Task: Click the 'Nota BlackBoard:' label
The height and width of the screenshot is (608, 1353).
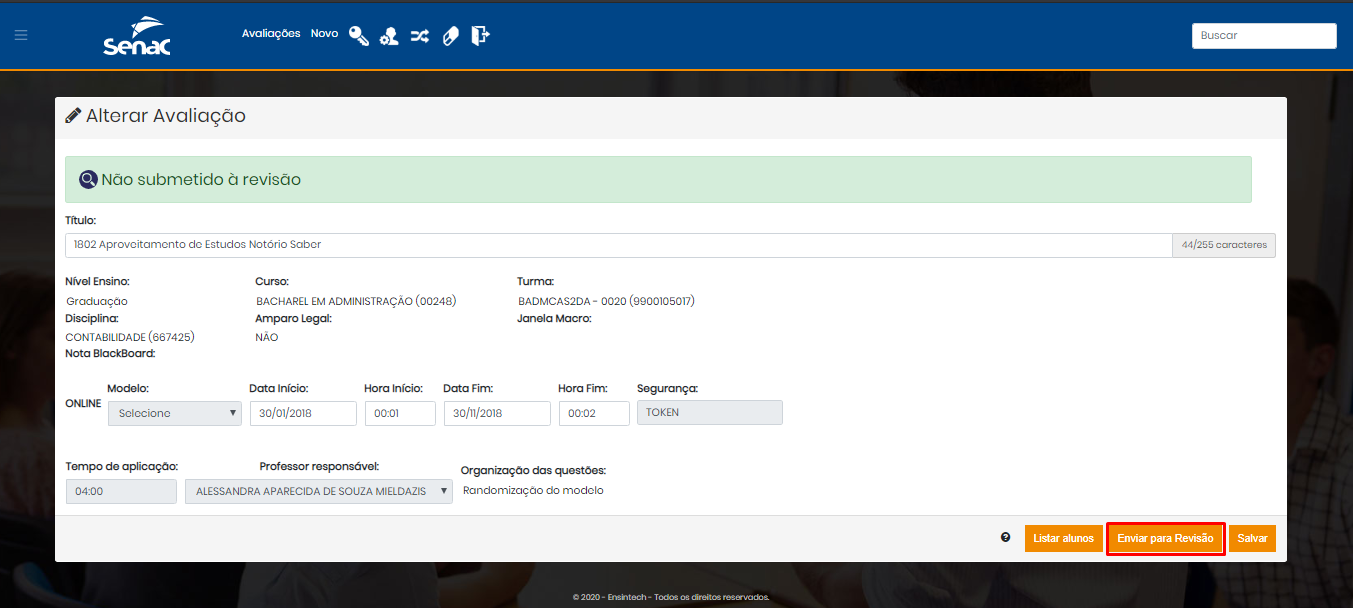Action: pyautogui.click(x=110, y=353)
